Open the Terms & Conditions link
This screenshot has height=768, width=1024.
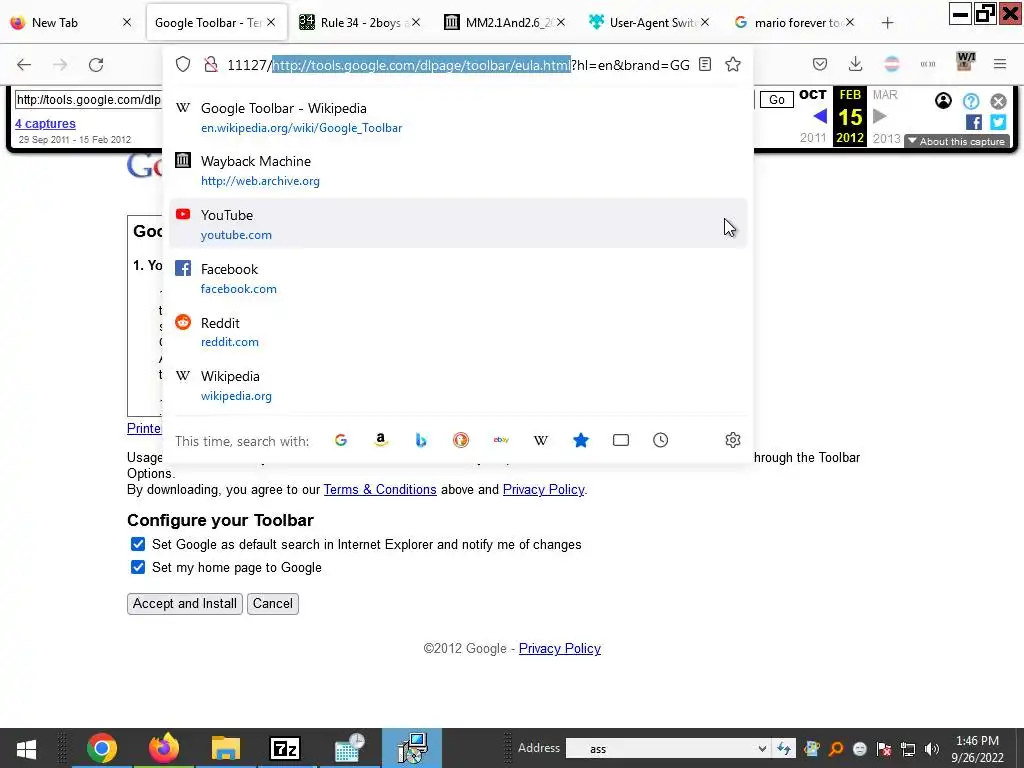click(x=380, y=489)
